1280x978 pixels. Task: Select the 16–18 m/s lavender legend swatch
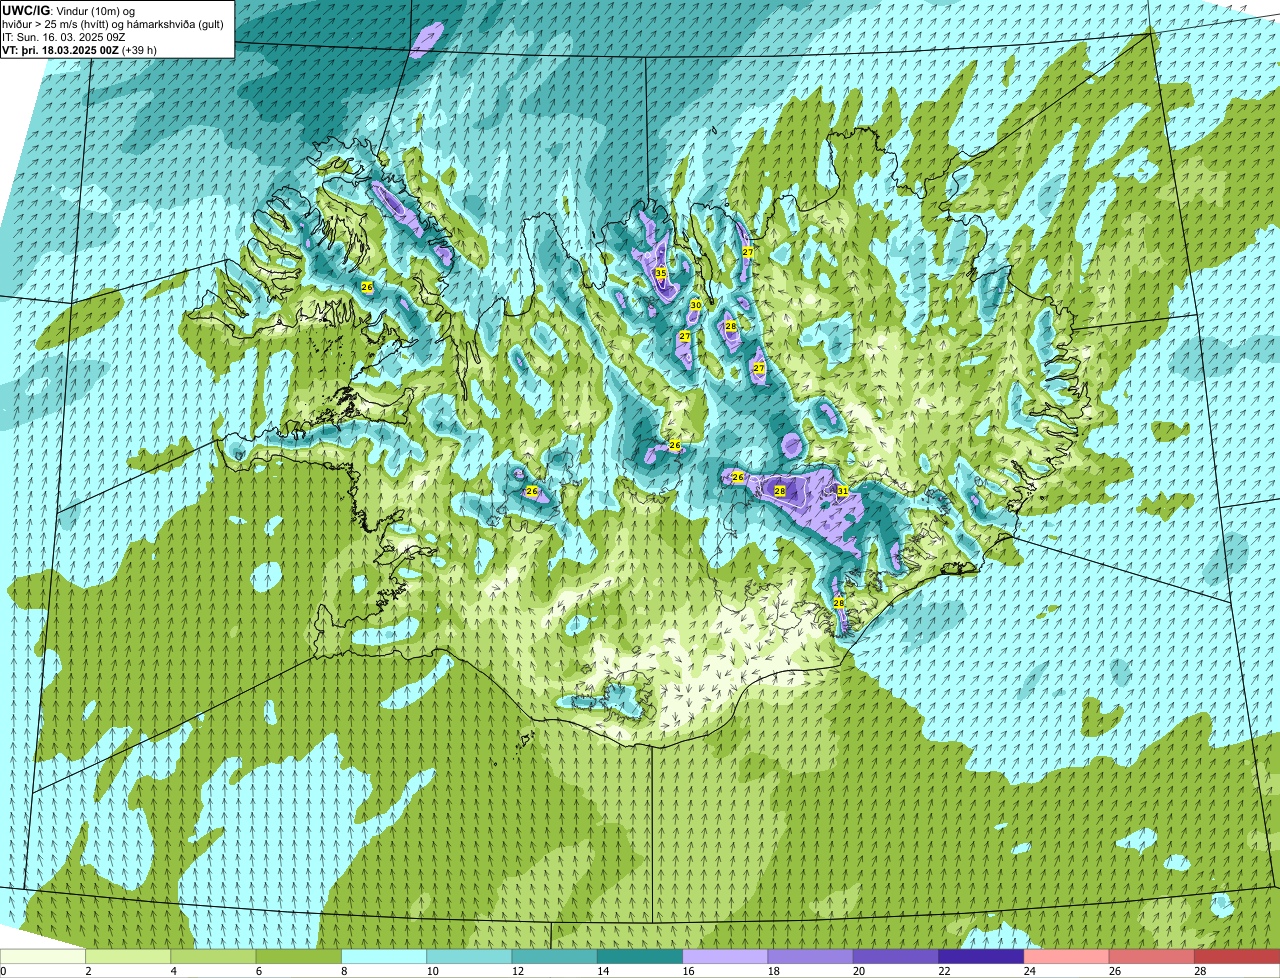[725, 957]
